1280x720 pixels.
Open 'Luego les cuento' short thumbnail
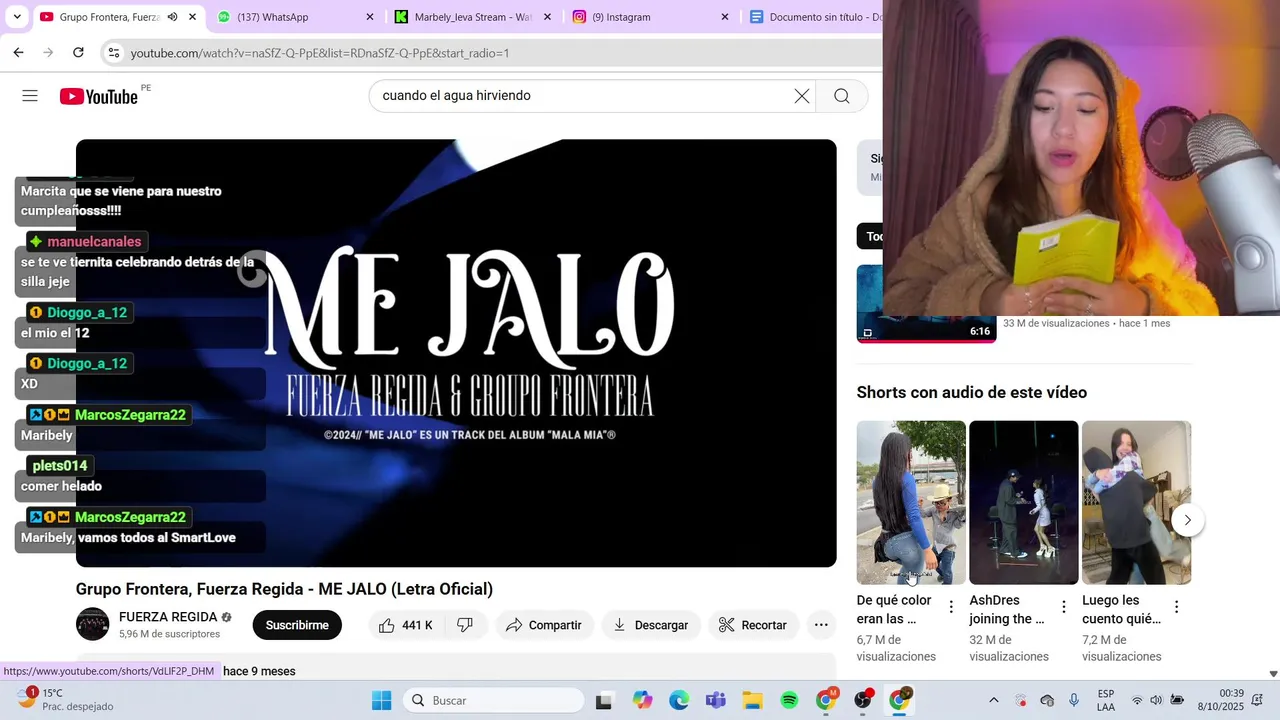[x=1137, y=502]
